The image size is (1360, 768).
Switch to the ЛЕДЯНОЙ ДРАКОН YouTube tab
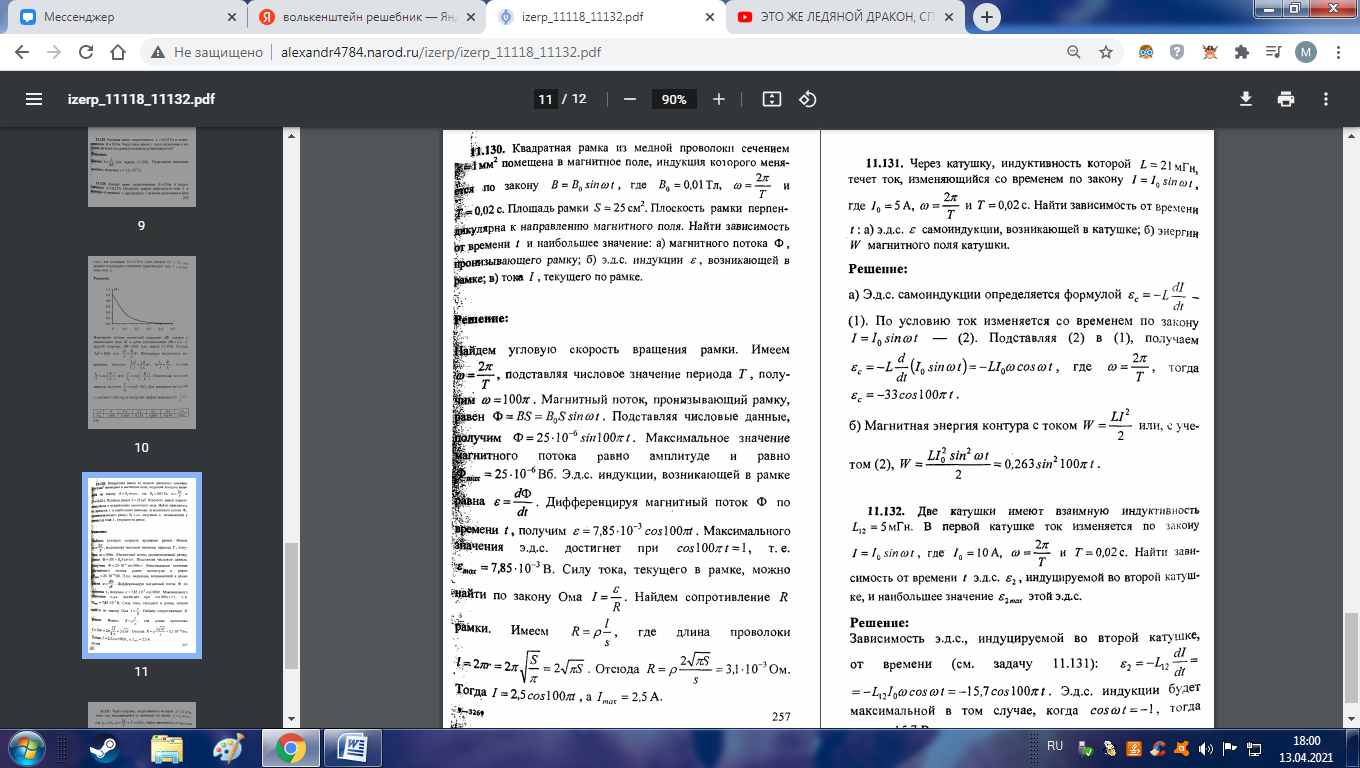point(845,17)
